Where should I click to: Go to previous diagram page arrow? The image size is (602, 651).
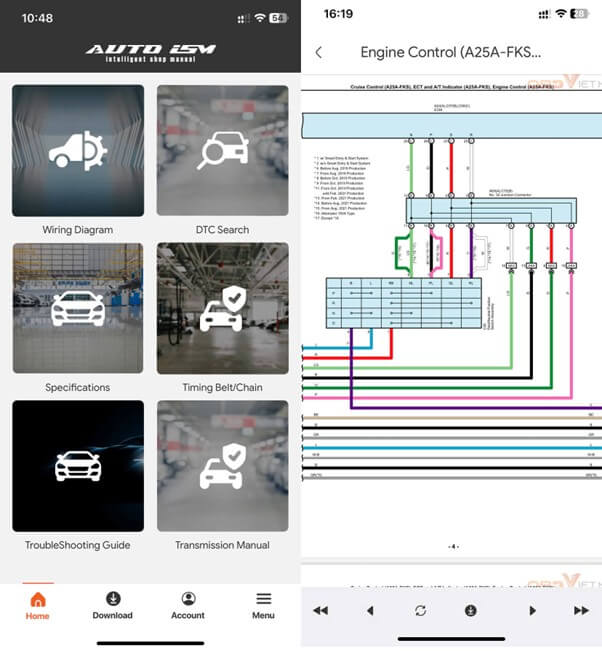tap(370, 610)
